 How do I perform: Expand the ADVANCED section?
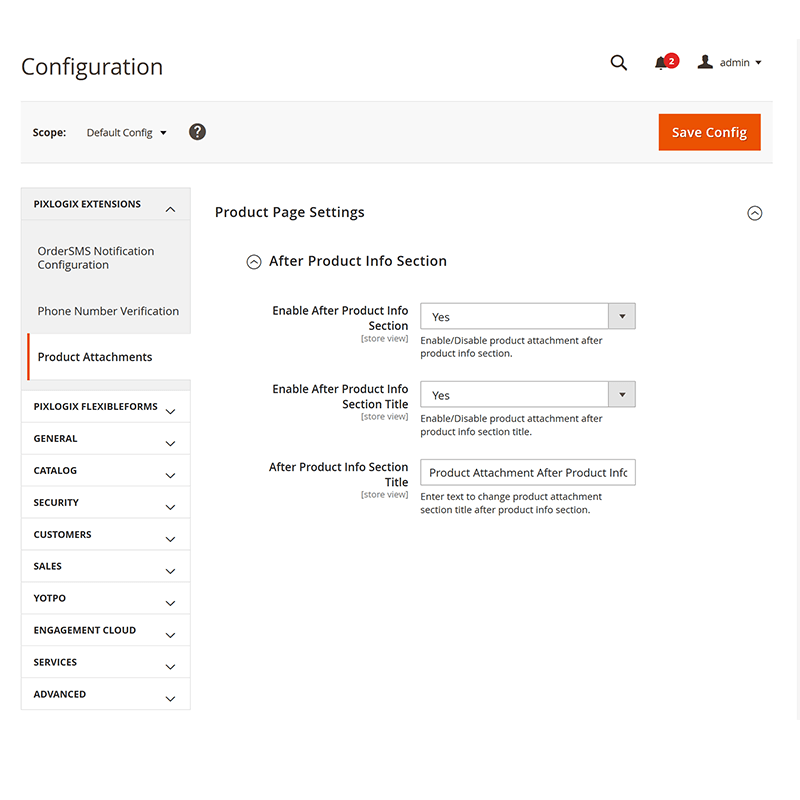(105, 694)
